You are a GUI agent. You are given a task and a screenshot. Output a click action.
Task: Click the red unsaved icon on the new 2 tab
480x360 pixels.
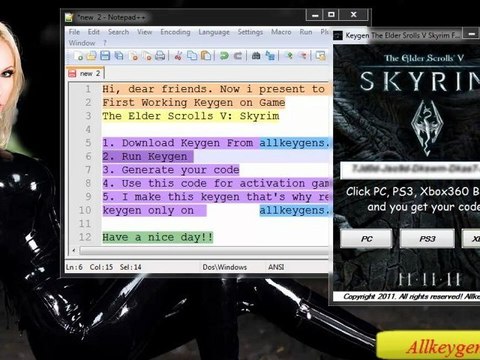72,73
